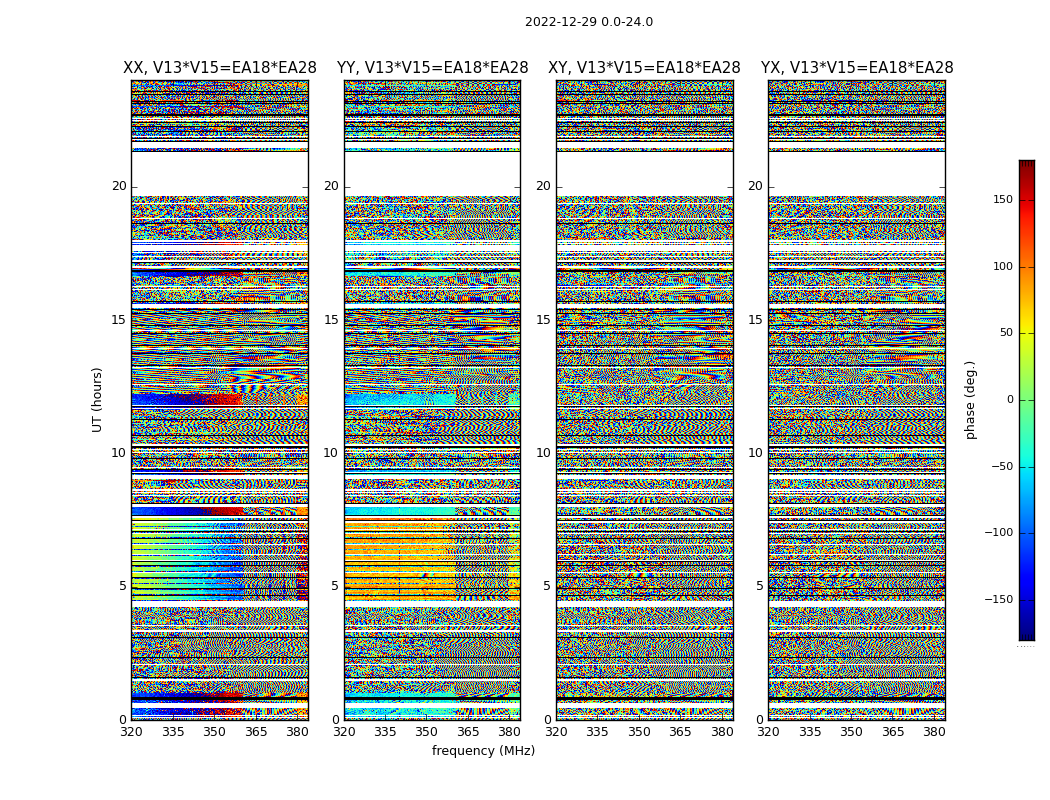Viewport: 1050px width, 800px height.
Task: Click the XY, V13*V15=EA18*EA28 panel title
Action: pos(644,68)
